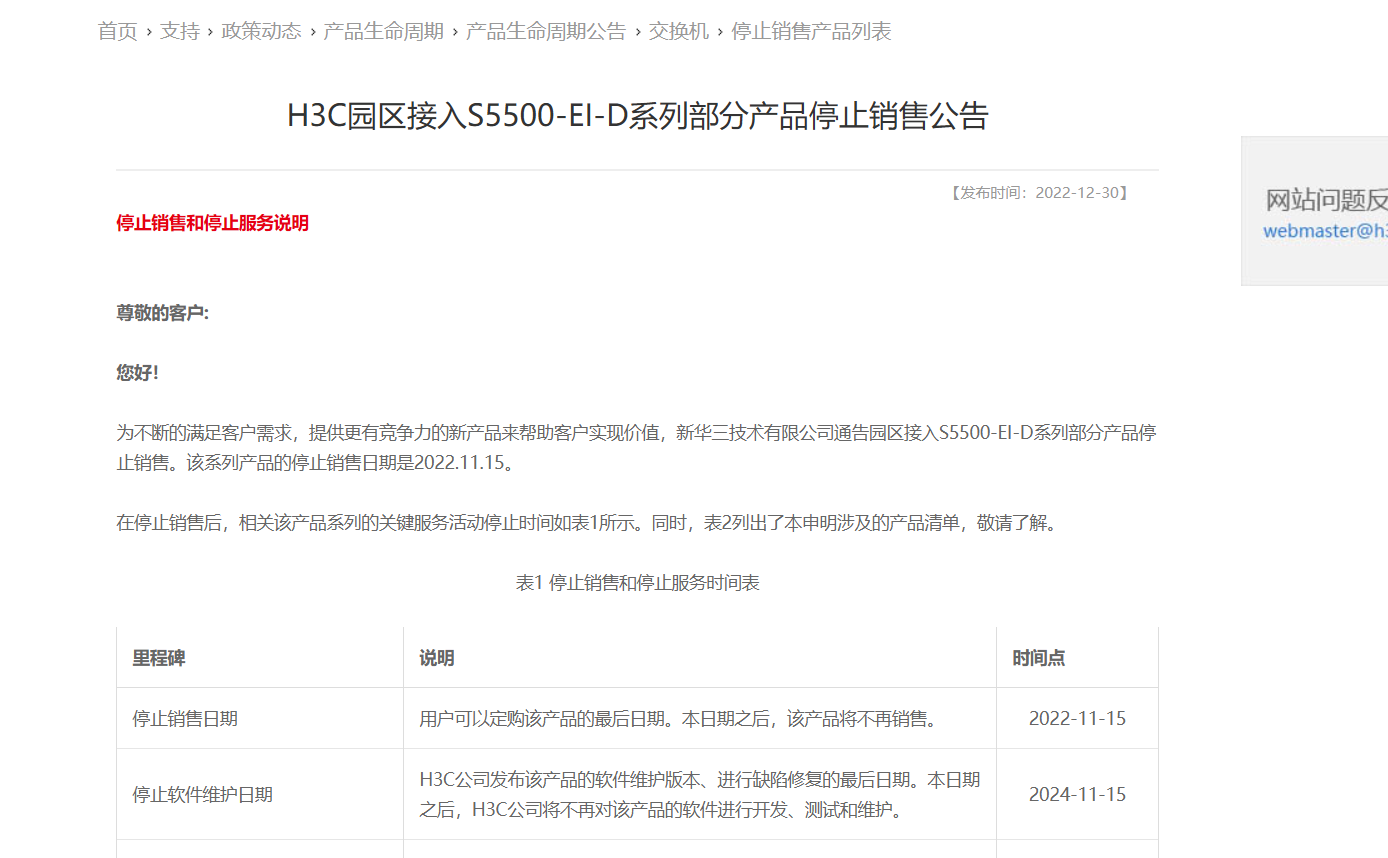Click the description starting H3C公司发布该产品的软件维护版本
Viewport: 1388px width, 858px height.
pyautogui.click(x=700, y=795)
